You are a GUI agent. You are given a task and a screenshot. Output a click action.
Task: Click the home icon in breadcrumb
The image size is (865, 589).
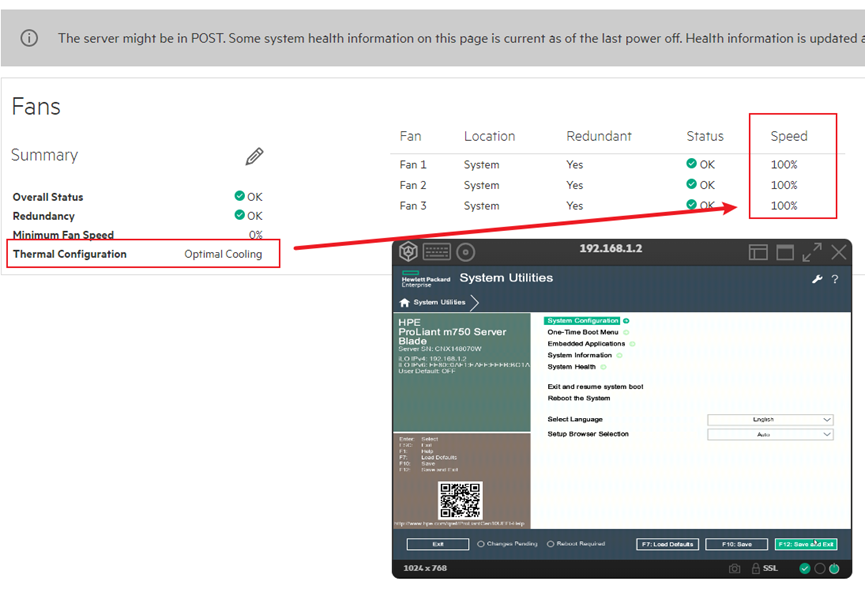(x=404, y=302)
